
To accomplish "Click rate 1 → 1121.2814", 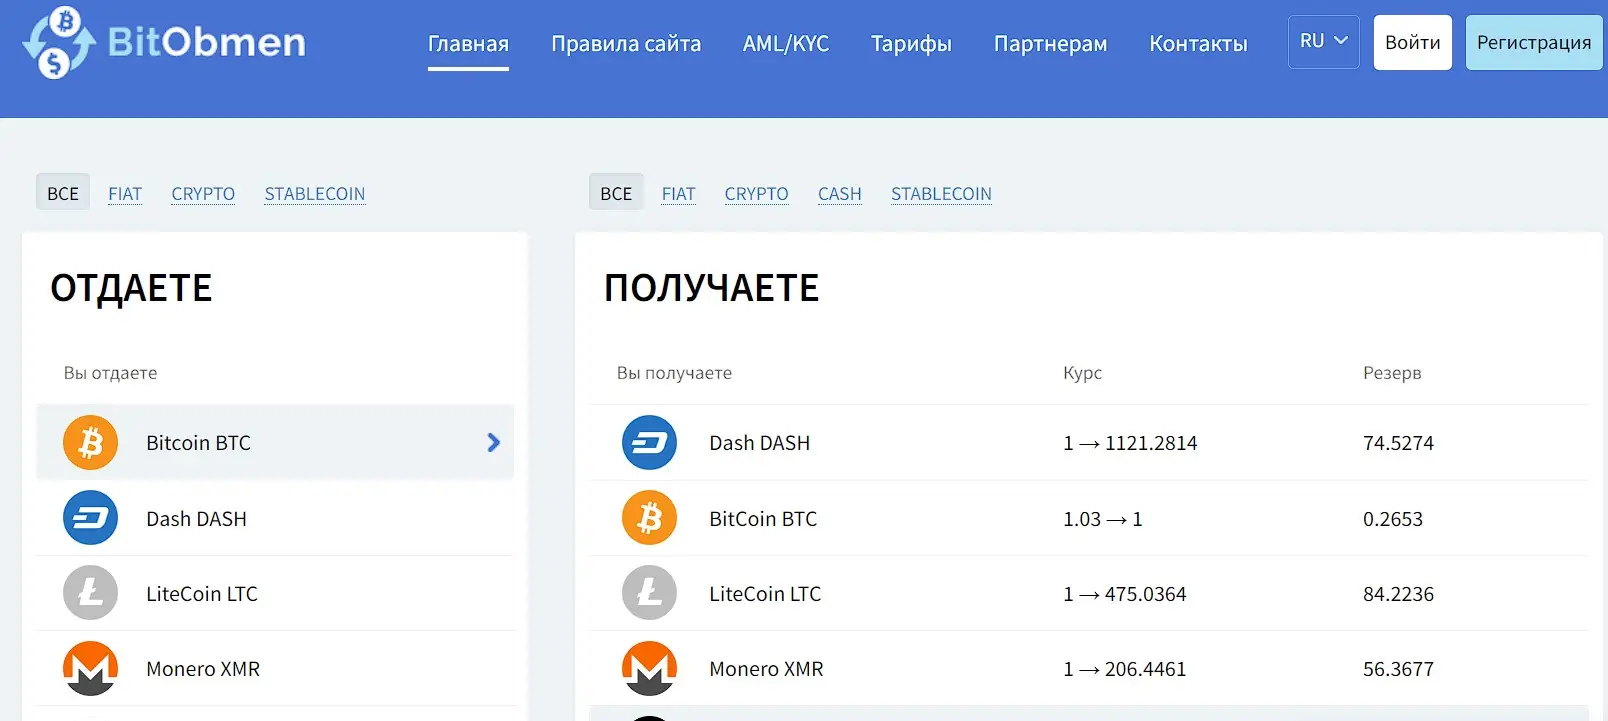I will pos(1130,443).
